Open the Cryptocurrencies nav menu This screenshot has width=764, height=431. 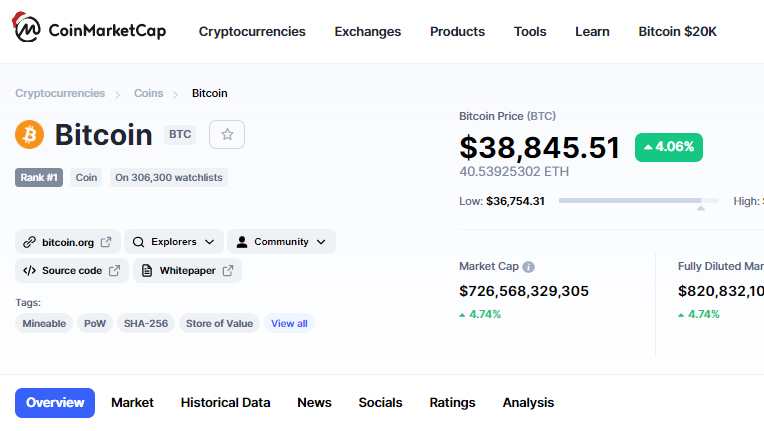[252, 32]
